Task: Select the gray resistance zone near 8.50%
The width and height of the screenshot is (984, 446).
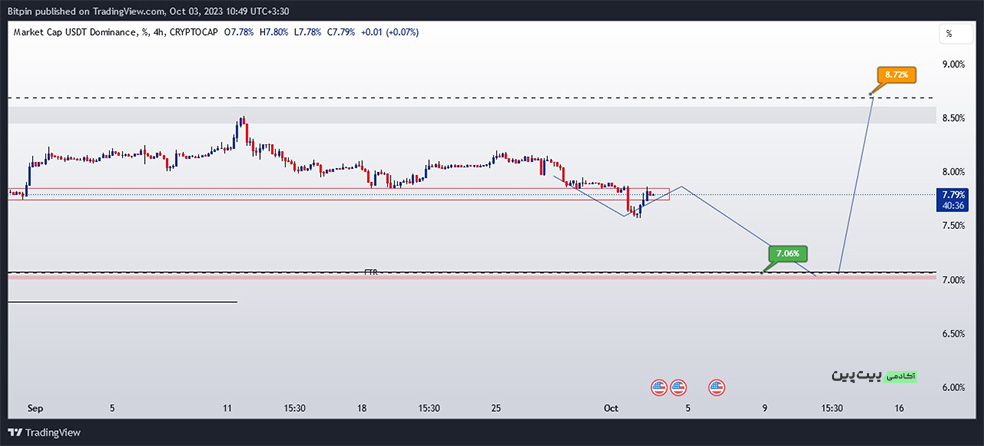Action: pyautogui.click(x=471, y=115)
